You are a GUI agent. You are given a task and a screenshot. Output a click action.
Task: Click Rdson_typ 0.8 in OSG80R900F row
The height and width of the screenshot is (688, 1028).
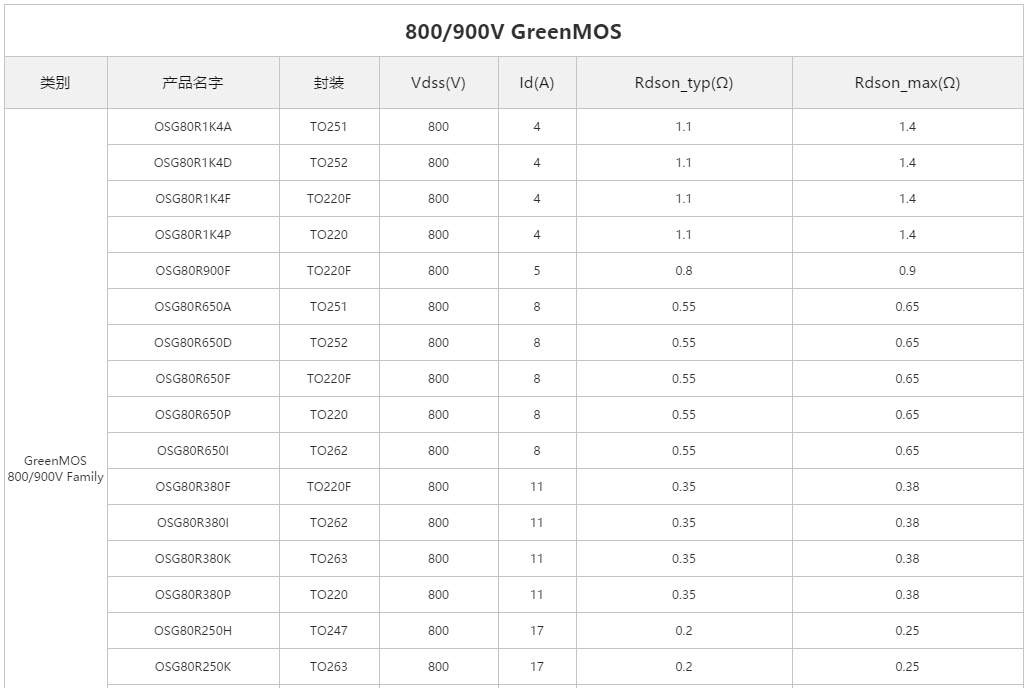684,271
